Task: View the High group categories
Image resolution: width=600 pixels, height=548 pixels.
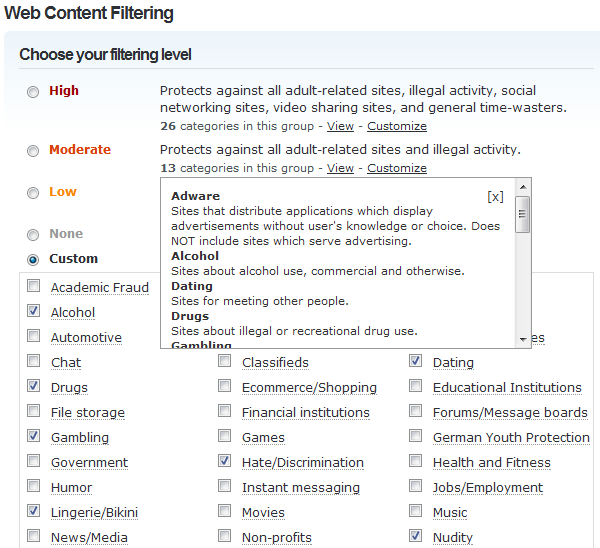Action: pos(340,126)
